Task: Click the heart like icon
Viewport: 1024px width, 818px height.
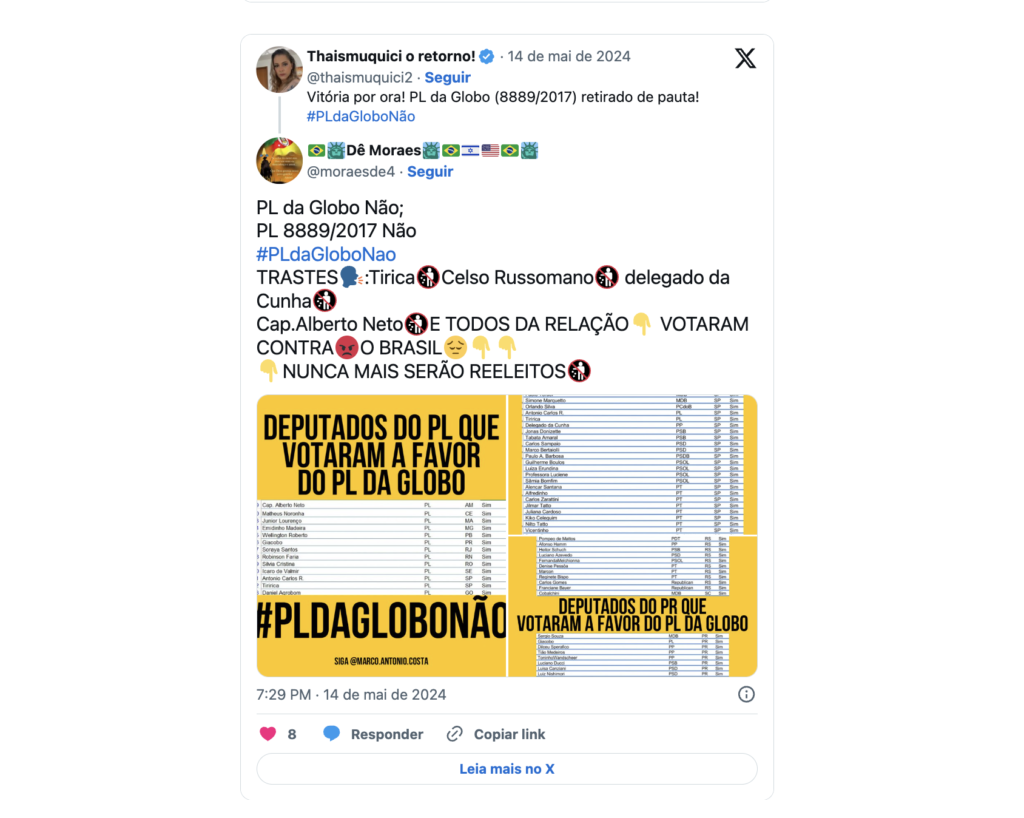Action: 268,734
